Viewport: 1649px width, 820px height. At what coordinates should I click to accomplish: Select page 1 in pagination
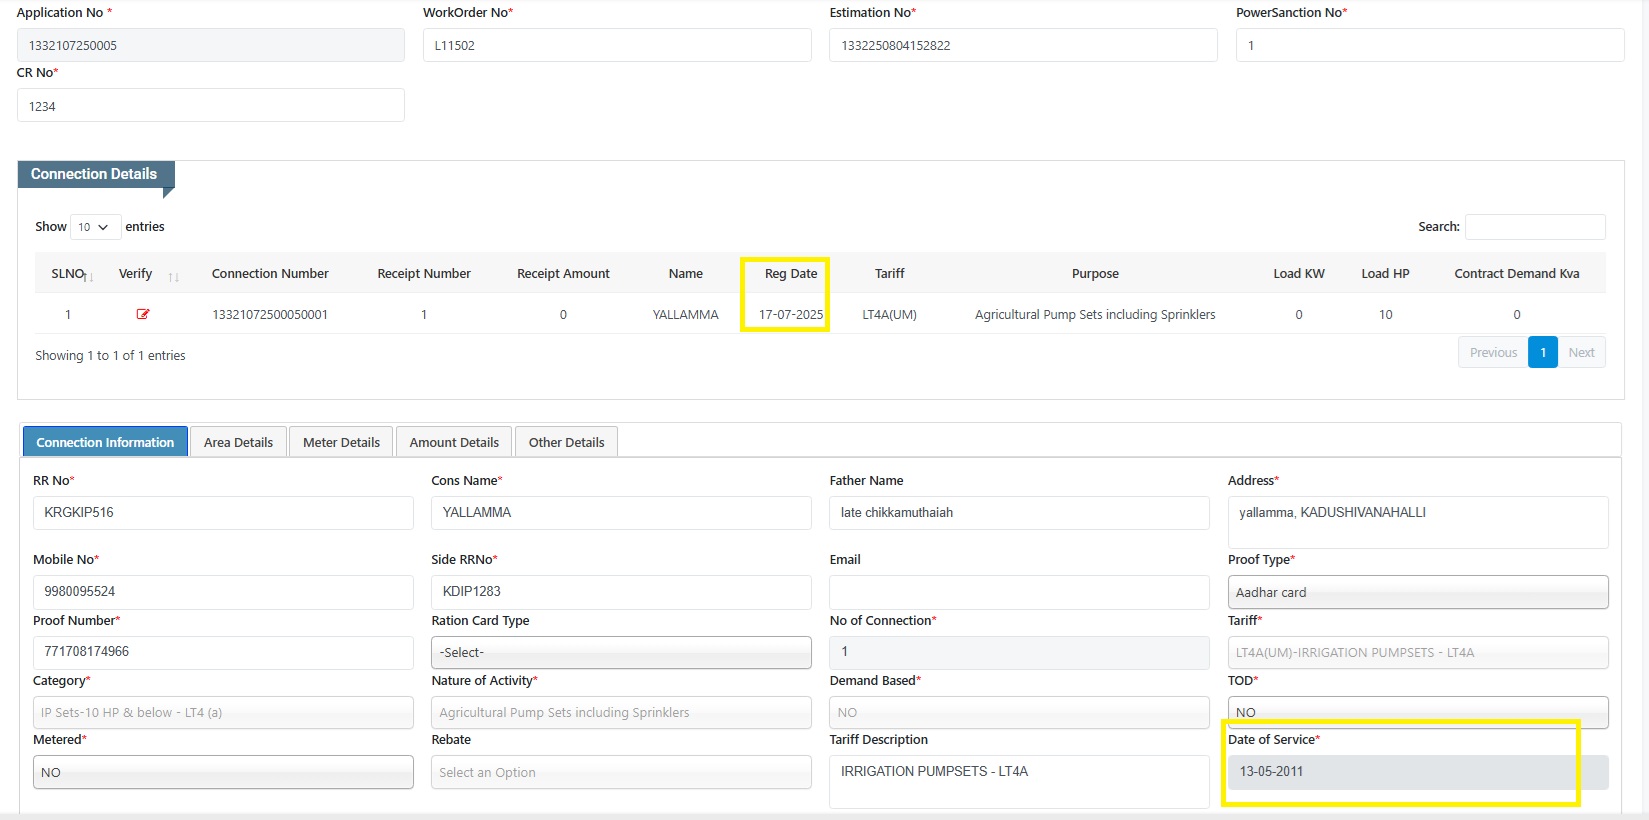click(1543, 352)
